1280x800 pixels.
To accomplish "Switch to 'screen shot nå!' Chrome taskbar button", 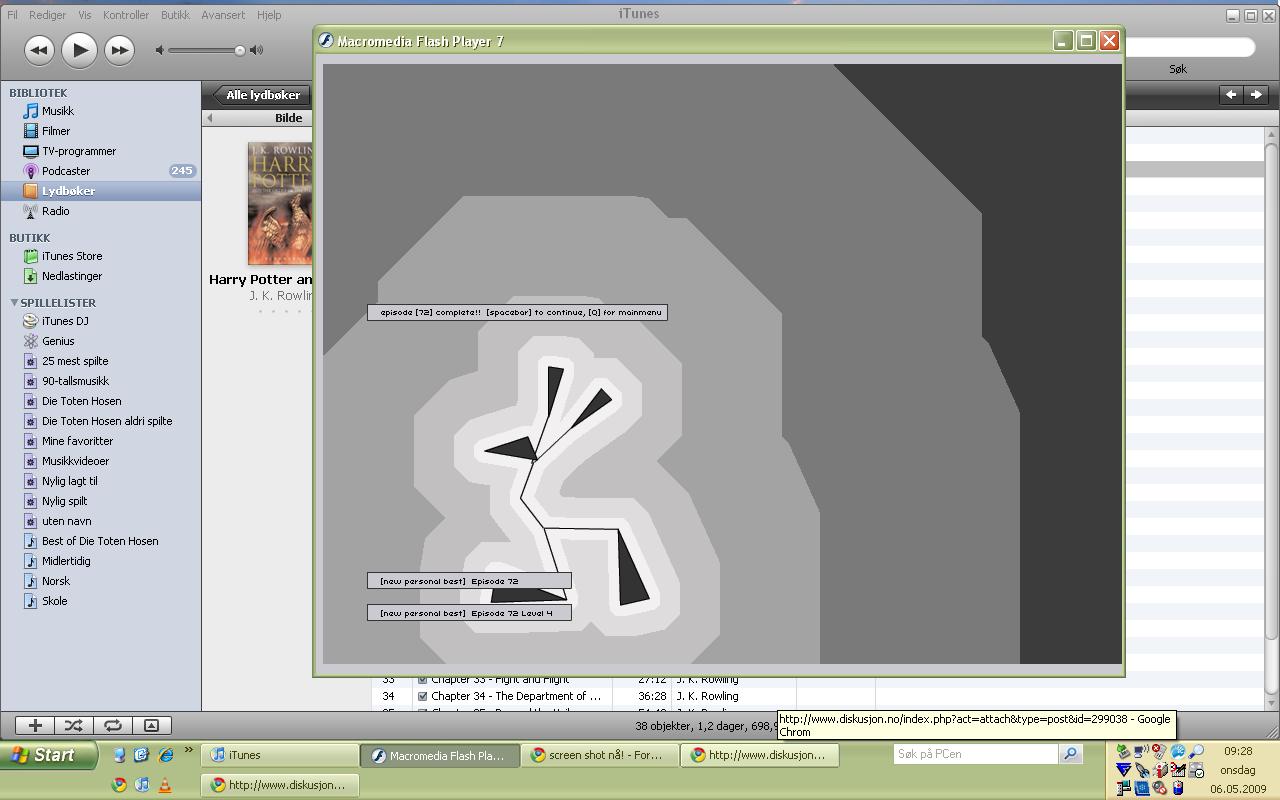I will click(x=600, y=755).
